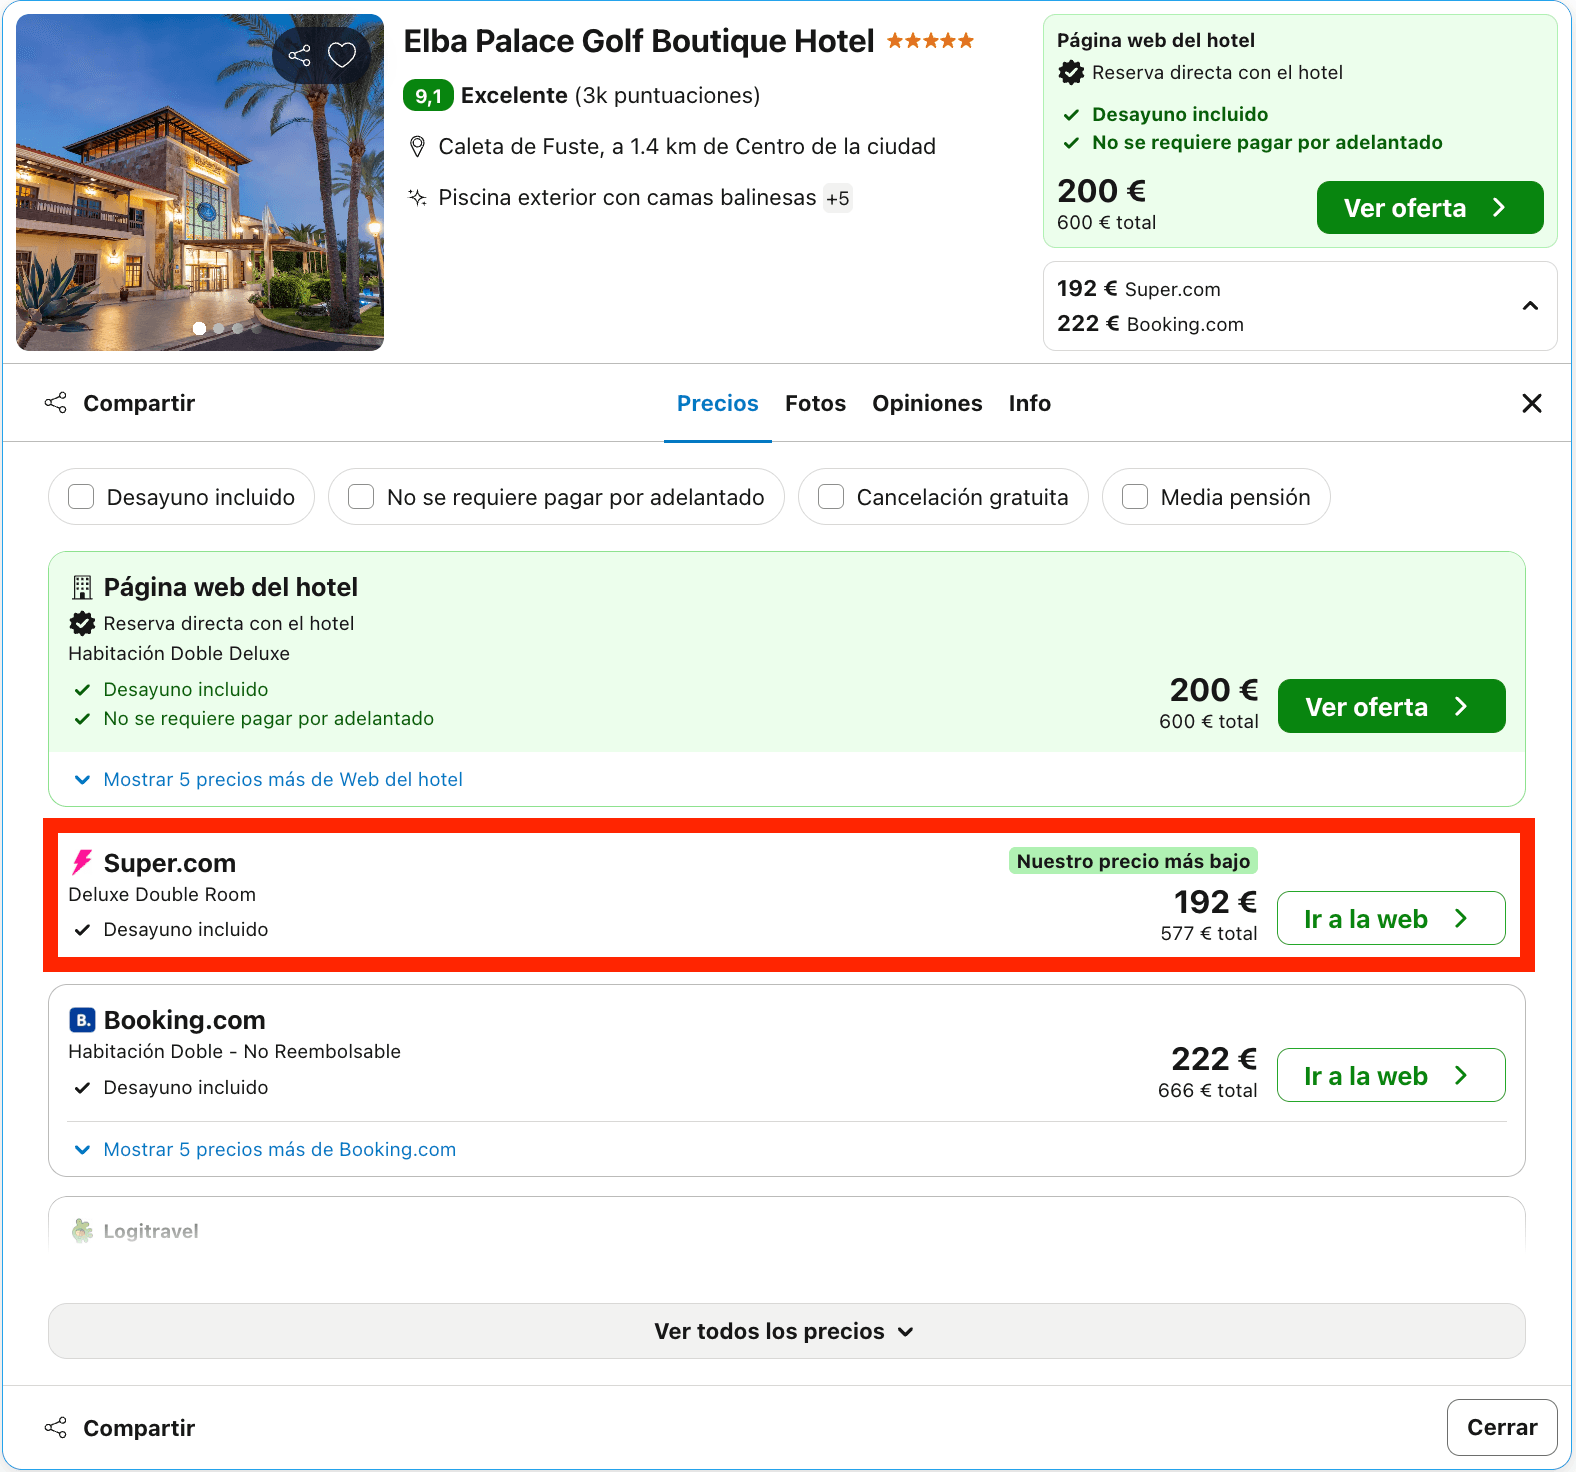Save hotel with the heart icon

tap(342, 55)
